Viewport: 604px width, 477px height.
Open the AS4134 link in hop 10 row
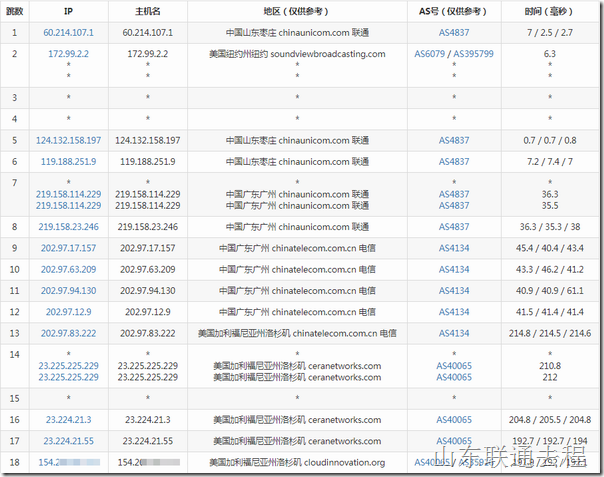[454, 269]
